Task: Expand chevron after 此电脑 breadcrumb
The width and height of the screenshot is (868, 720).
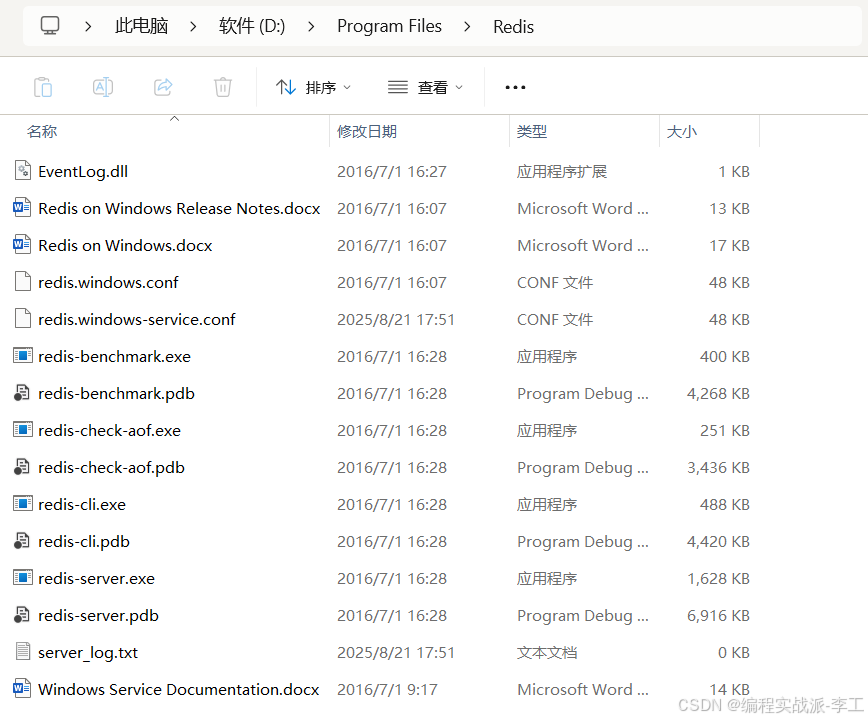Action: tap(193, 26)
